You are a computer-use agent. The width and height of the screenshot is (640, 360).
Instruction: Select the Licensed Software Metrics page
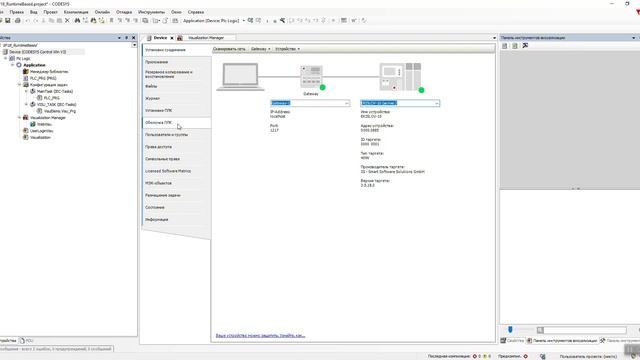(x=176, y=171)
